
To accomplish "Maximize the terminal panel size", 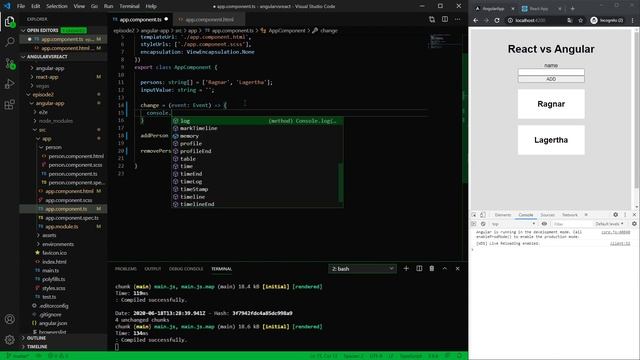I will pos(445,269).
